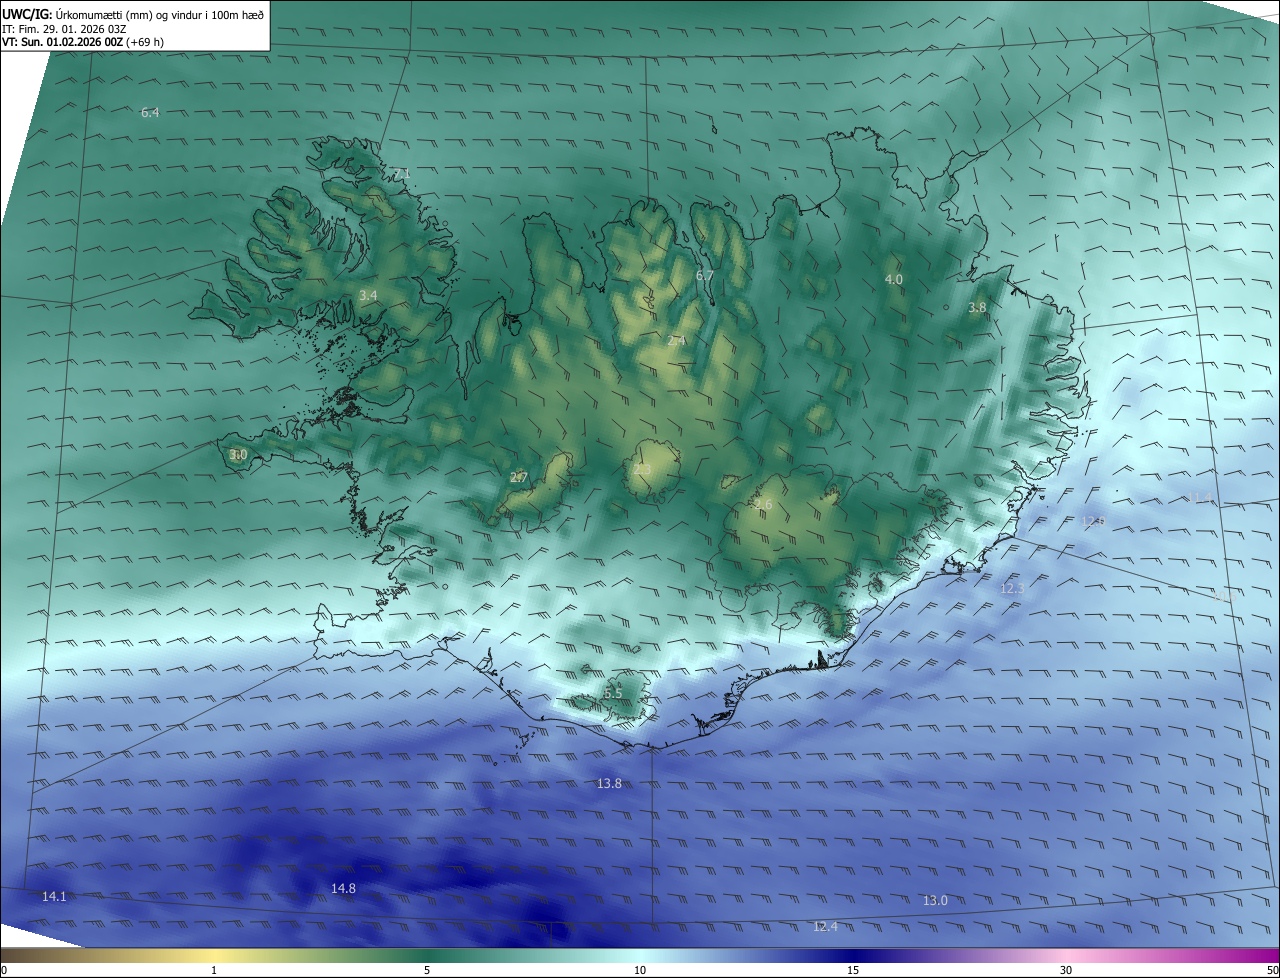
Task: Click the 12.0 value label east of Iceland
Action: (x=1093, y=521)
